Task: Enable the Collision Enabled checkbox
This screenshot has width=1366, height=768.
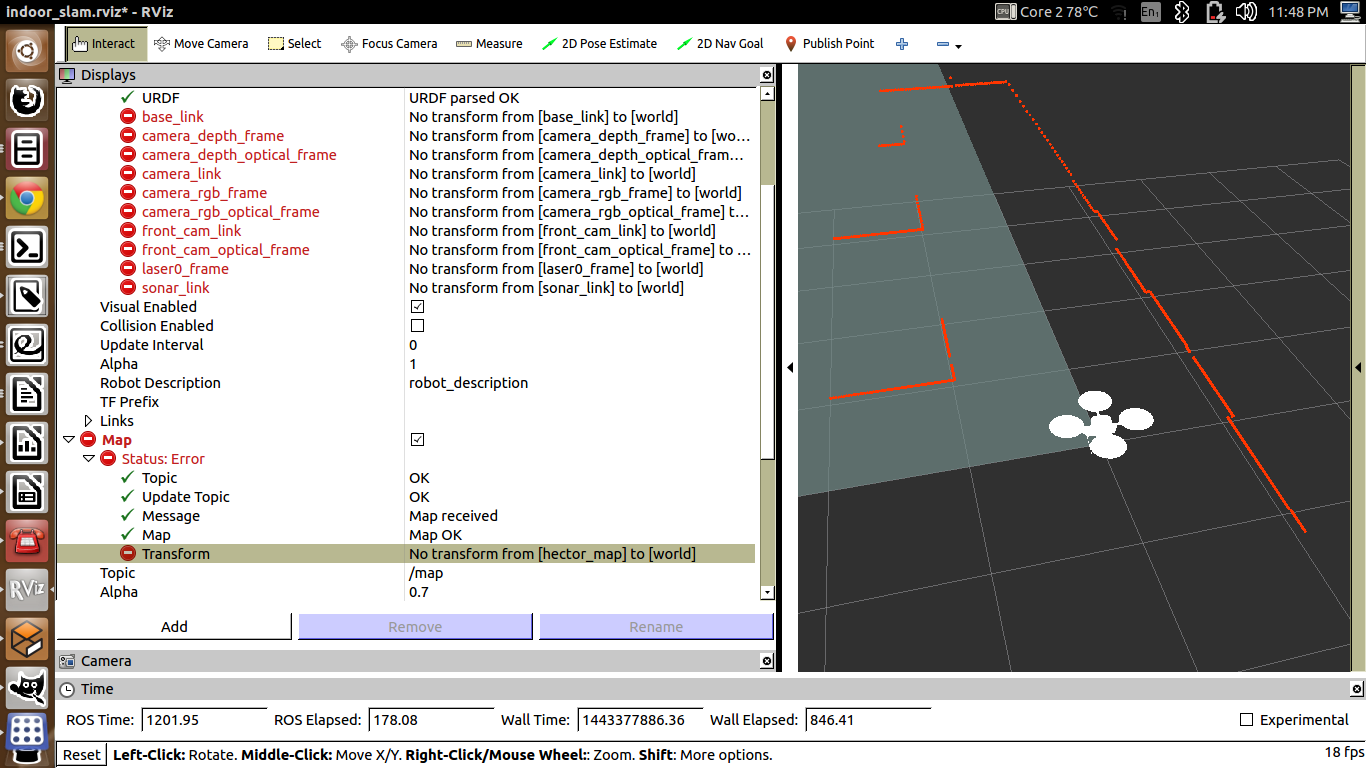Action: coord(417,326)
